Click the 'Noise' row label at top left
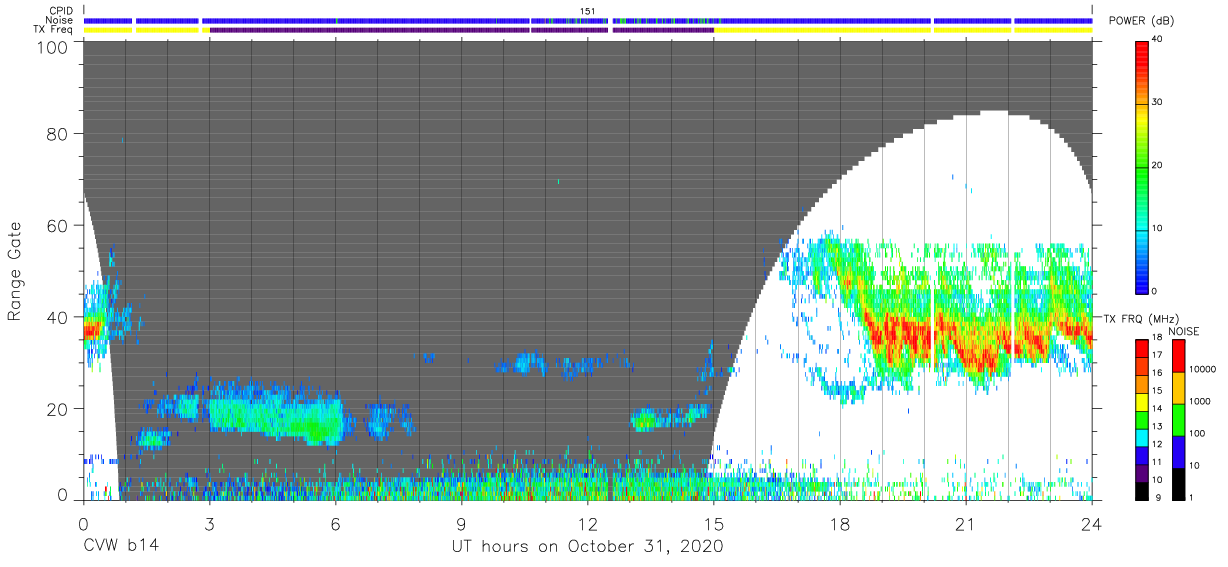This screenshot has height=567, width=1228. [61, 20]
